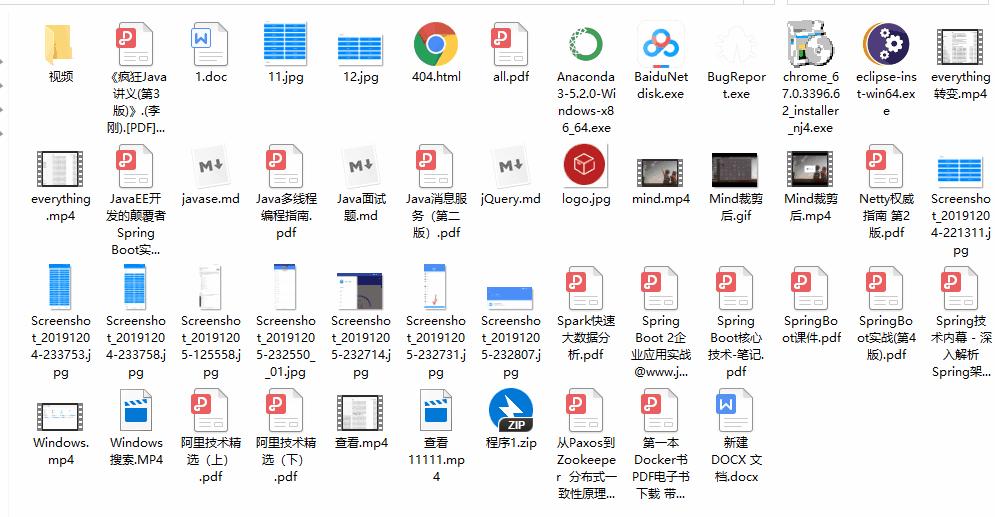Select the SpringBoot课件.pdf icon
Screen dimensions: 995x517
pyautogui.click(x=810, y=289)
